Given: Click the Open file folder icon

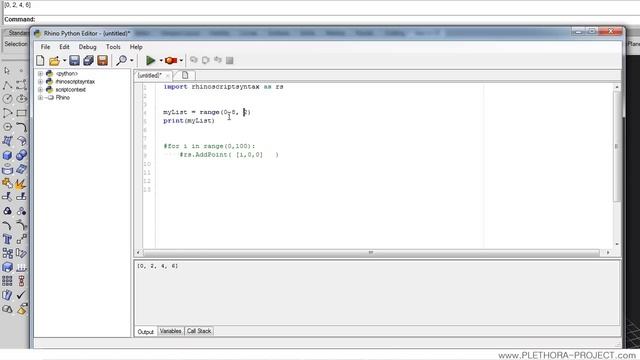Looking at the screenshot, I should [x=54, y=61].
